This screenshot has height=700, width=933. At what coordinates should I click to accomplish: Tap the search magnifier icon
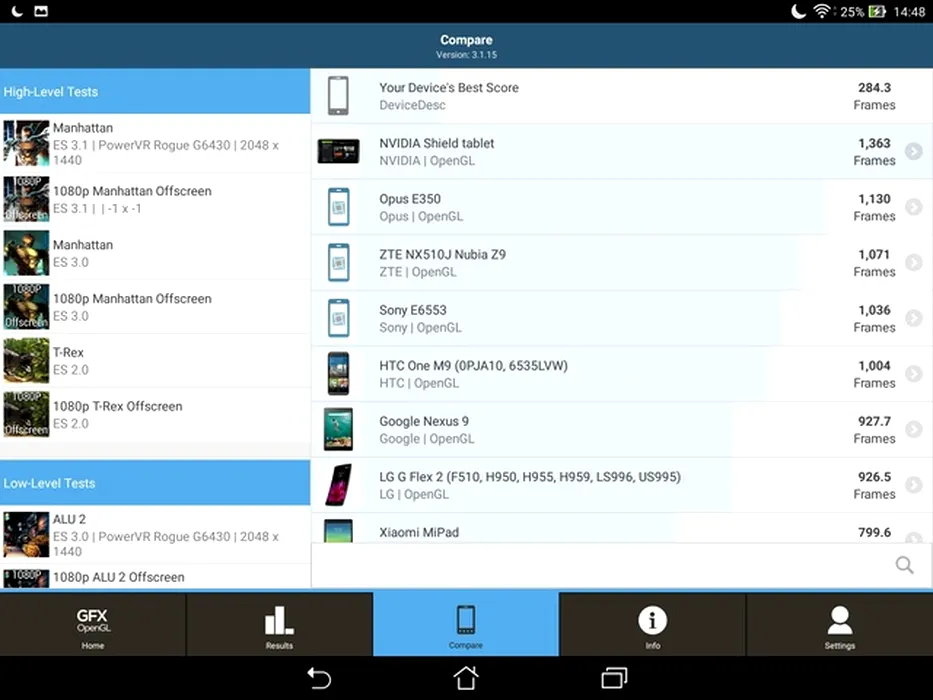click(x=904, y=566)
